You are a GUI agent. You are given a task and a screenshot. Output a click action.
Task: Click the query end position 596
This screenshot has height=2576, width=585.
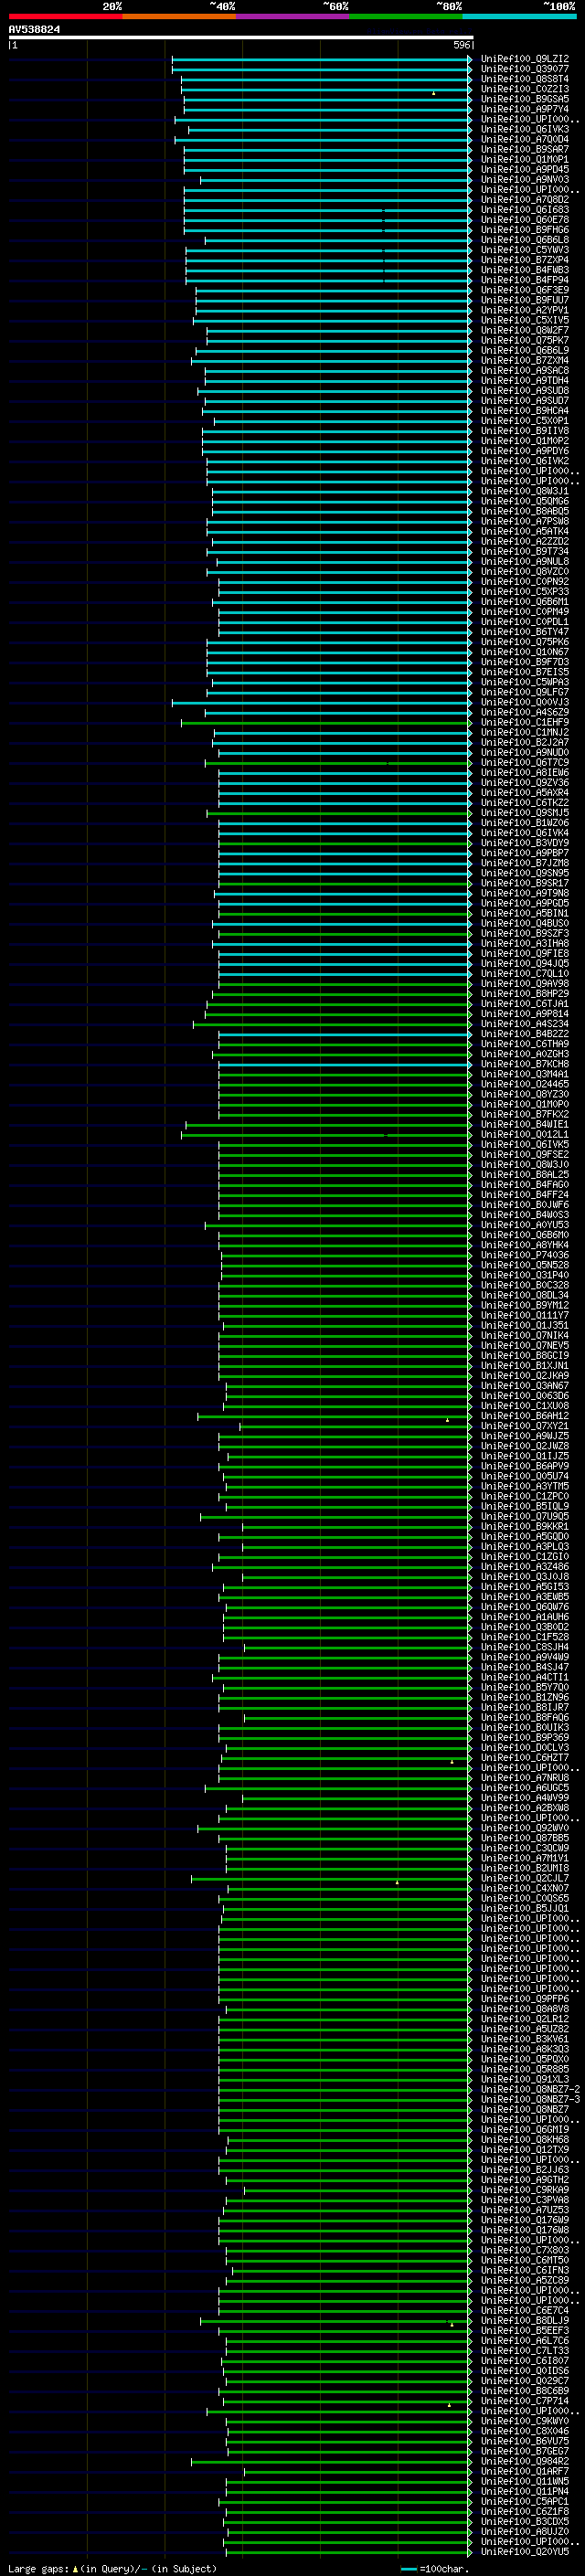pos(462,45)
